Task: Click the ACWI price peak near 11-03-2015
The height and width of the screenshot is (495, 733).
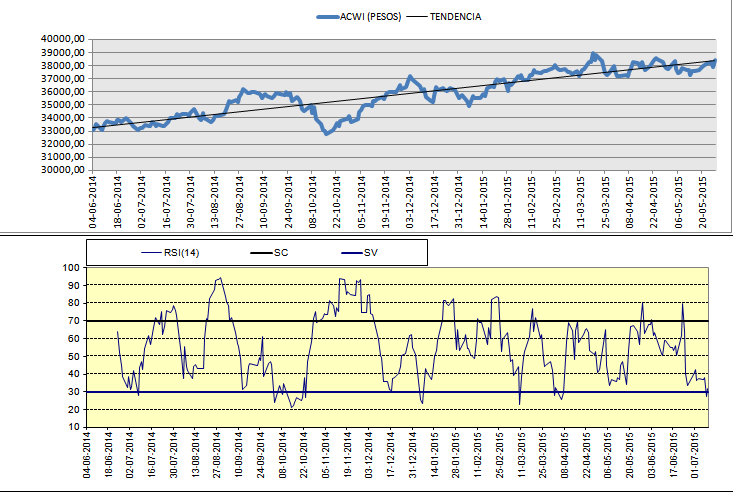Action: (593, 53)
